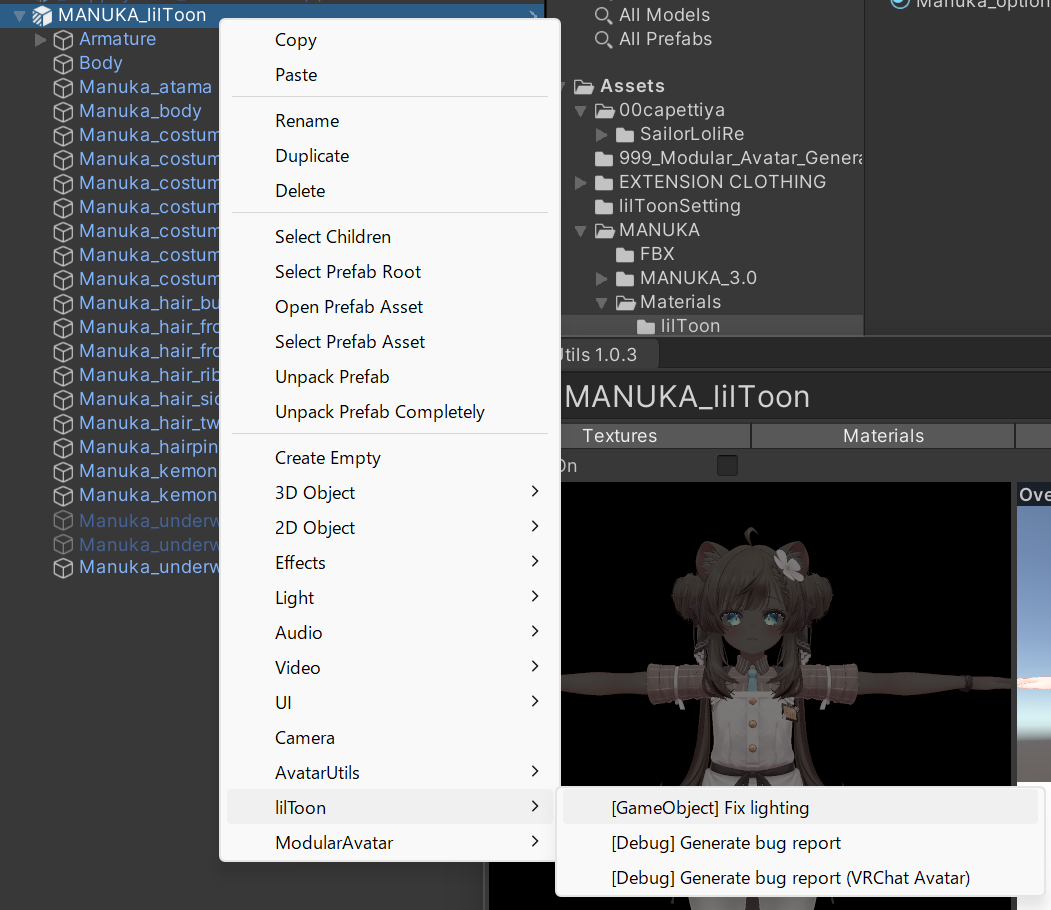Open the ModularAvatar submenu

pos(389,842)
